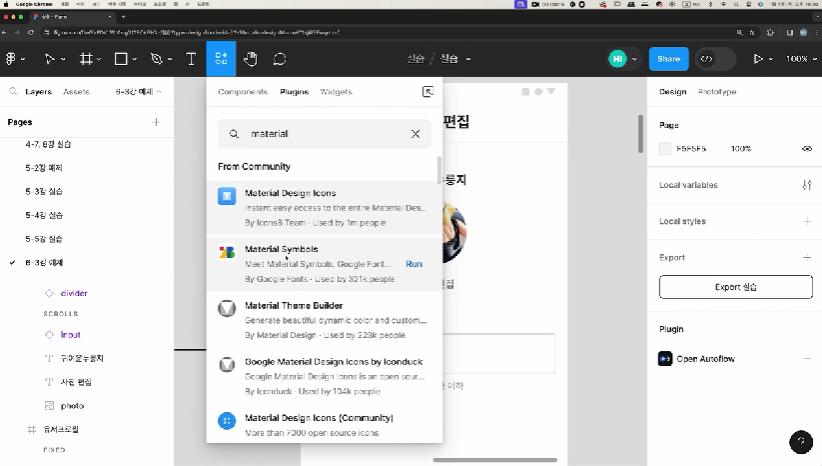Screen dimensions: 822x466
Task: Select the photo layer
Action: 72,406
